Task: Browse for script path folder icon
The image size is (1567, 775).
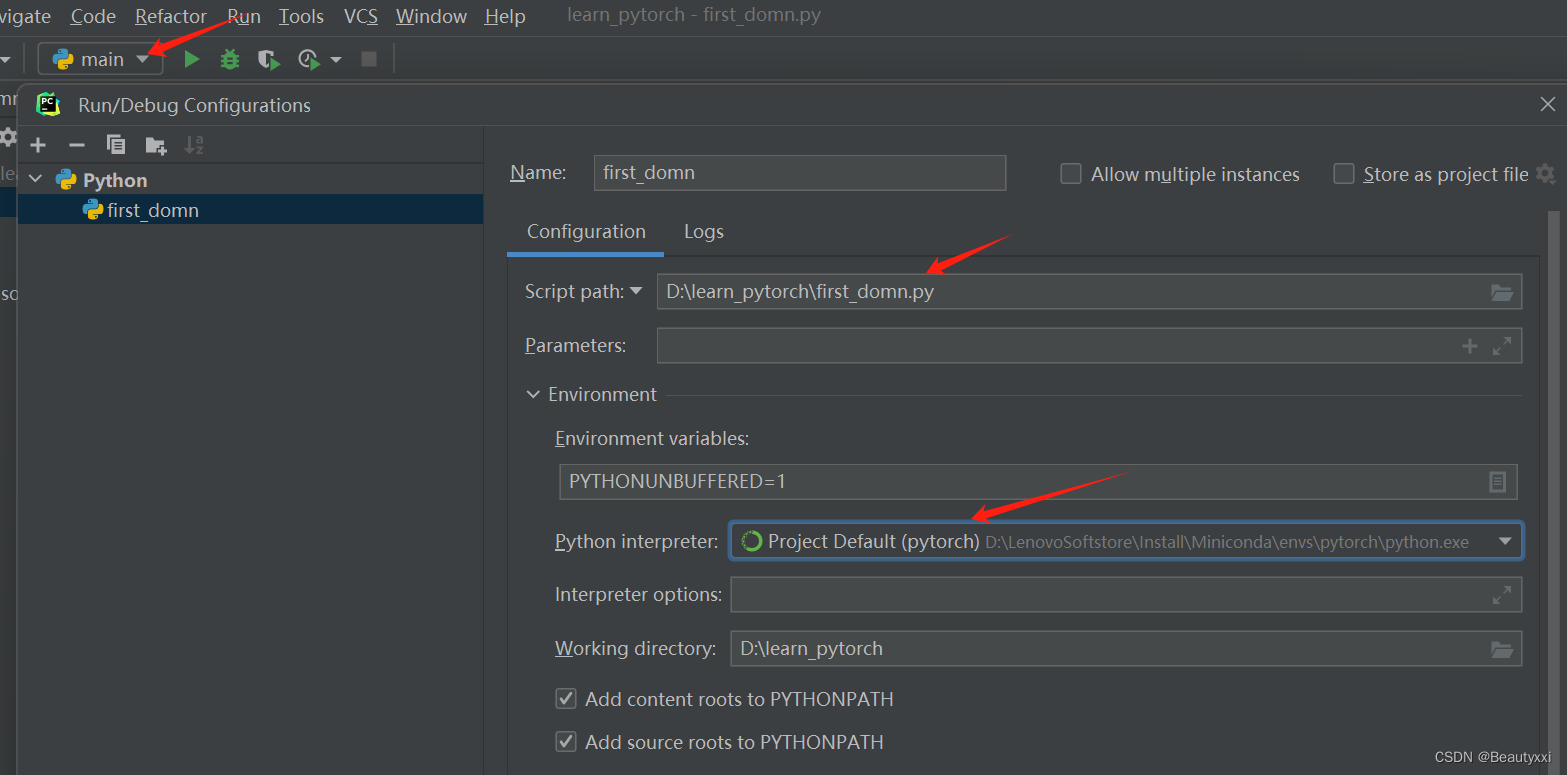Action: pos(1502,292)
